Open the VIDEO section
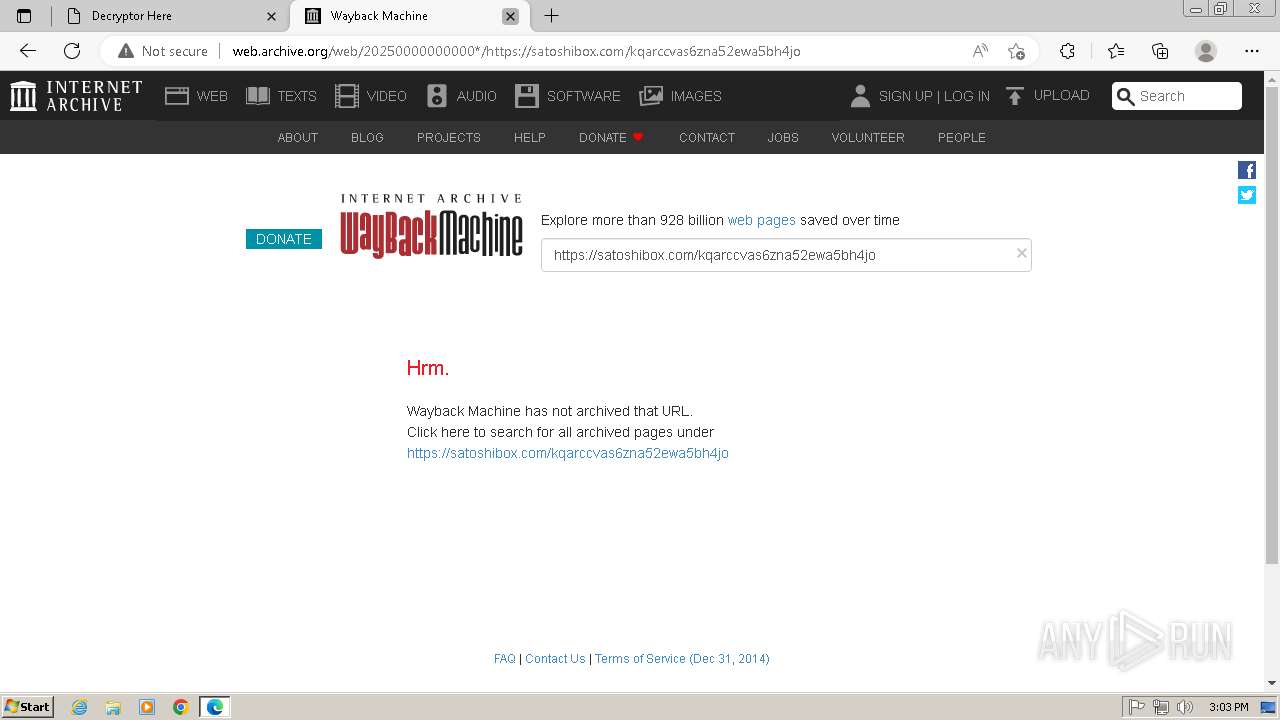 [371, 96]
